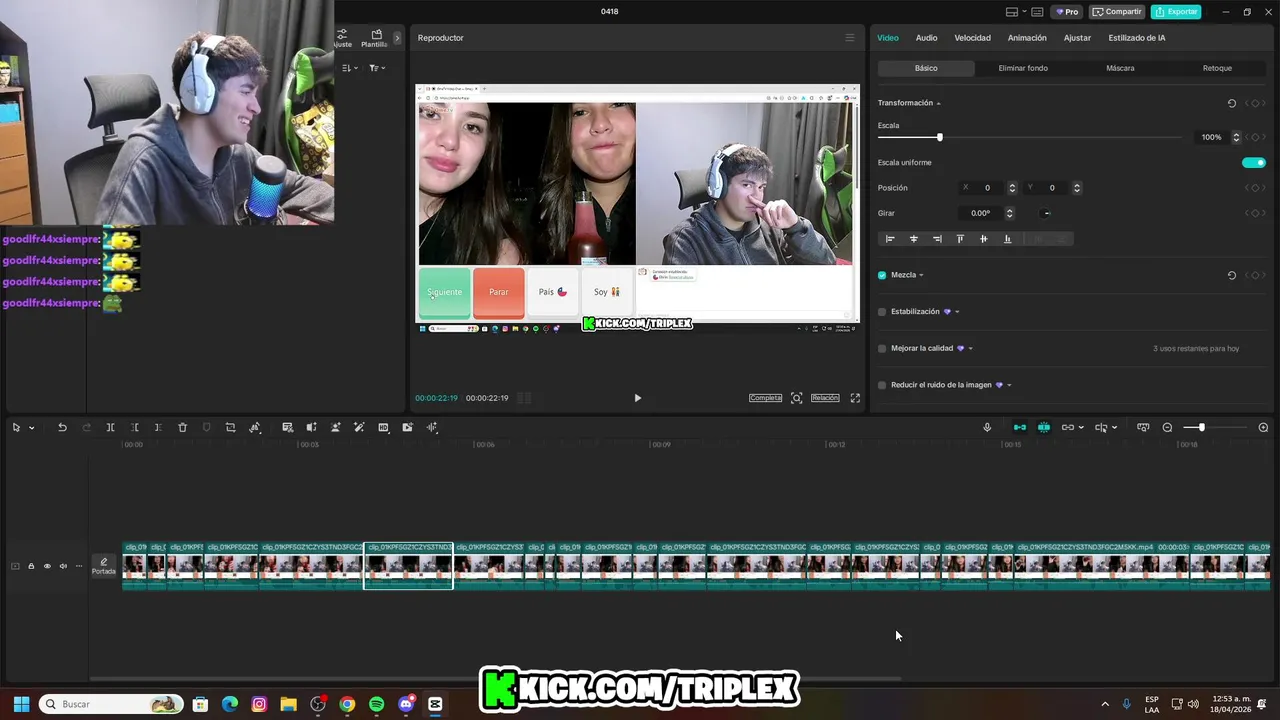Click the Pro upgrade button
This screenshot has width=1280, height=720.
pyautogui.click(x=1066, y=12)
